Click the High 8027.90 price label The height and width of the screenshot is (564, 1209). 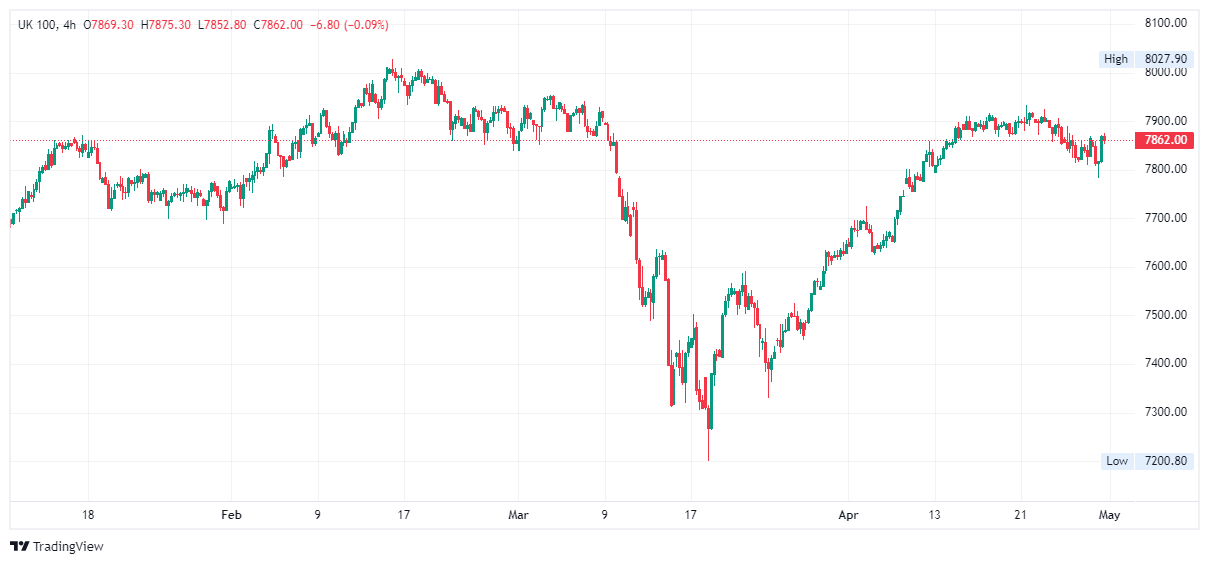click(1145, 59)
